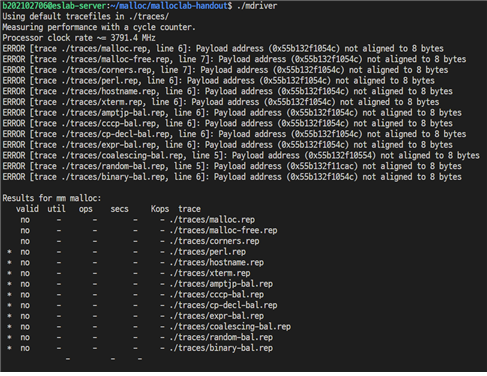Click results row ./traces/cccp-bal.rep

(x=135, y=294)
